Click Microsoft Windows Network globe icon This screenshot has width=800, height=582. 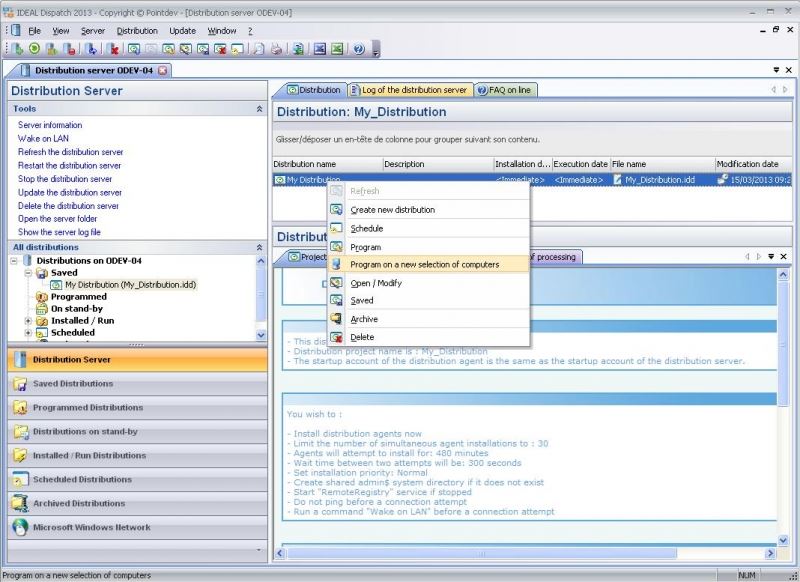click(x=19, y=528)
